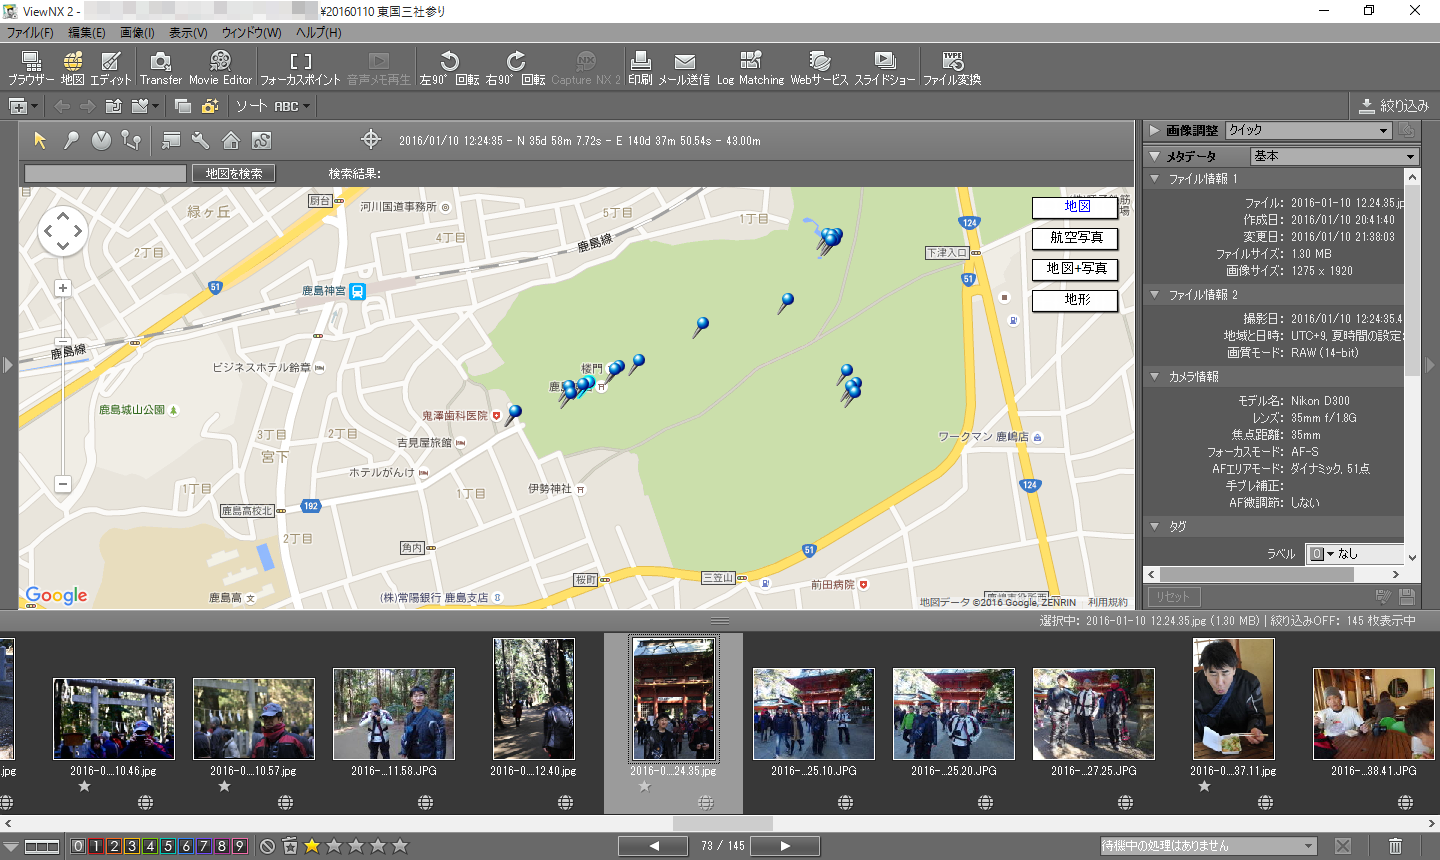Select thumbnail 2016-...37.11.jpg
Viewport: 1440px width, 860px height.
pos(1233,699)
